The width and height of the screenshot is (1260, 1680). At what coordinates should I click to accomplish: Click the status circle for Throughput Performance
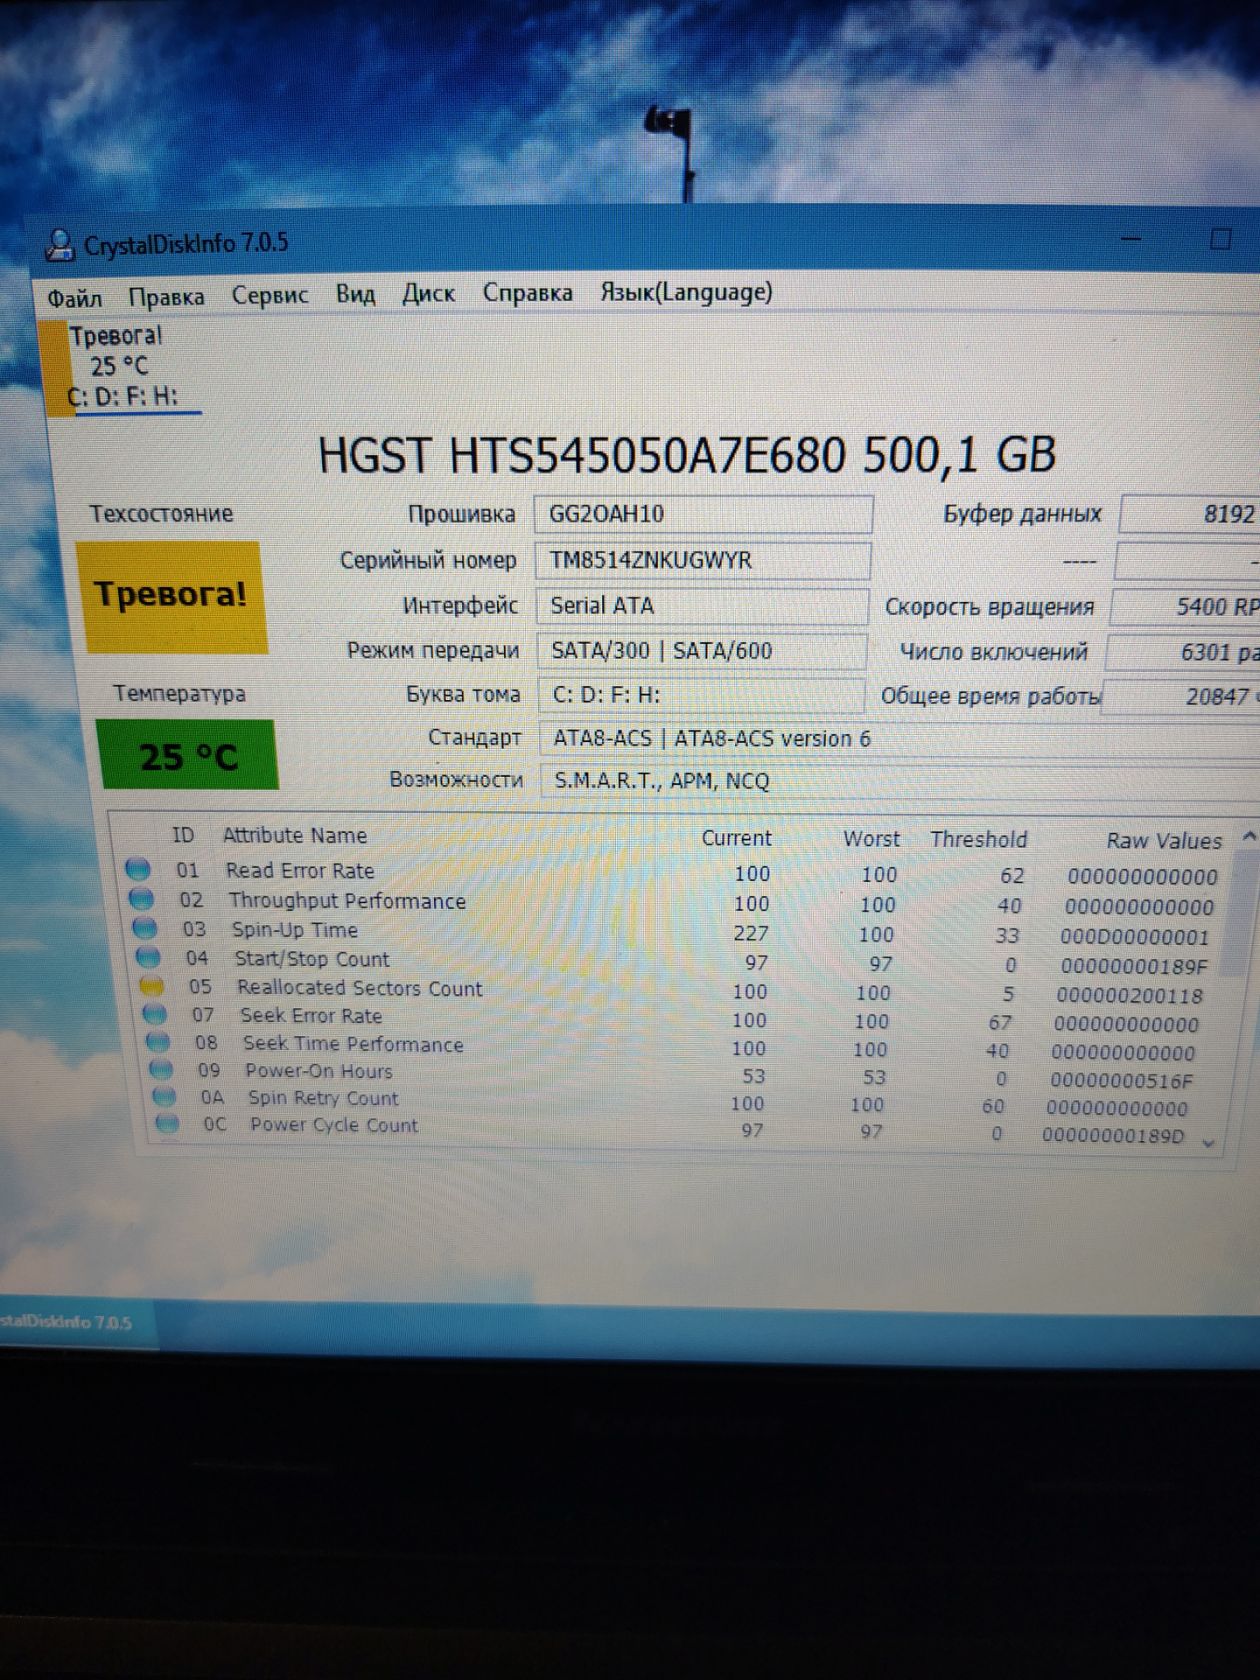coord(142,899)
